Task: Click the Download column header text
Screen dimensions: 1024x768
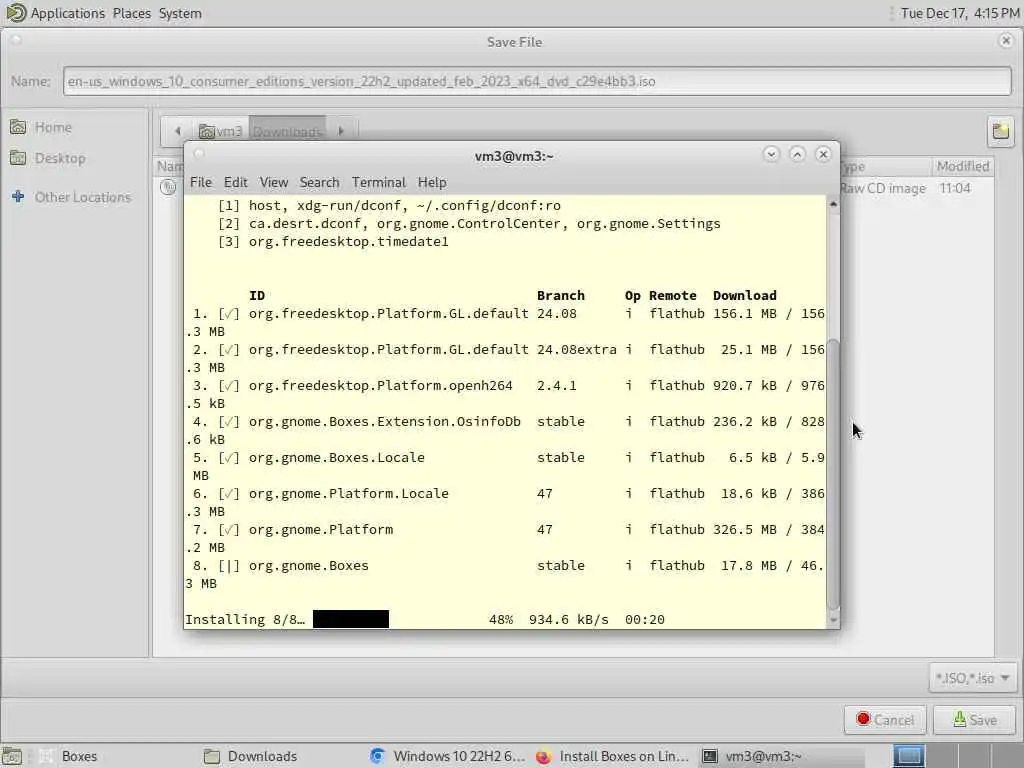Action: point(744,295)
